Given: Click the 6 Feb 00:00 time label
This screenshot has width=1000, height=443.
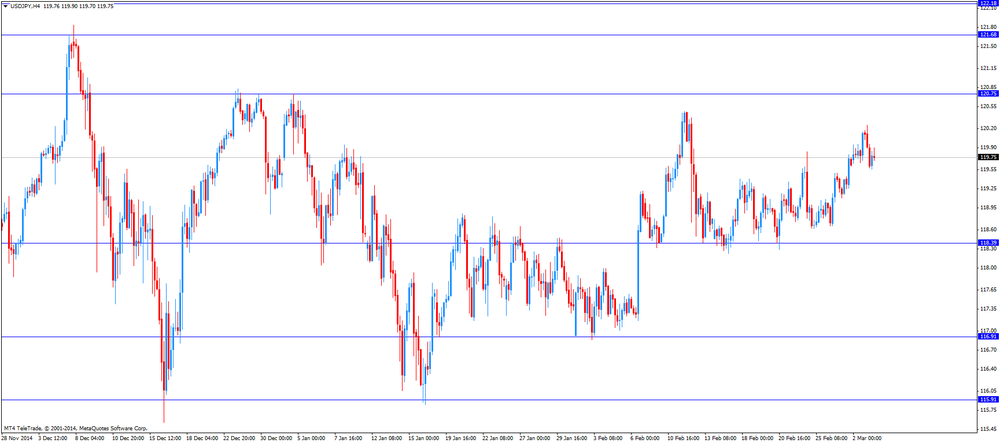Looking at the screenshot, I should point(645,439).
